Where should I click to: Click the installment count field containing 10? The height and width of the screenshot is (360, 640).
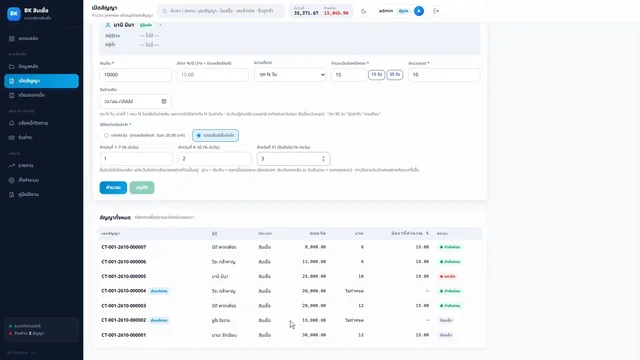click(444, 75)
